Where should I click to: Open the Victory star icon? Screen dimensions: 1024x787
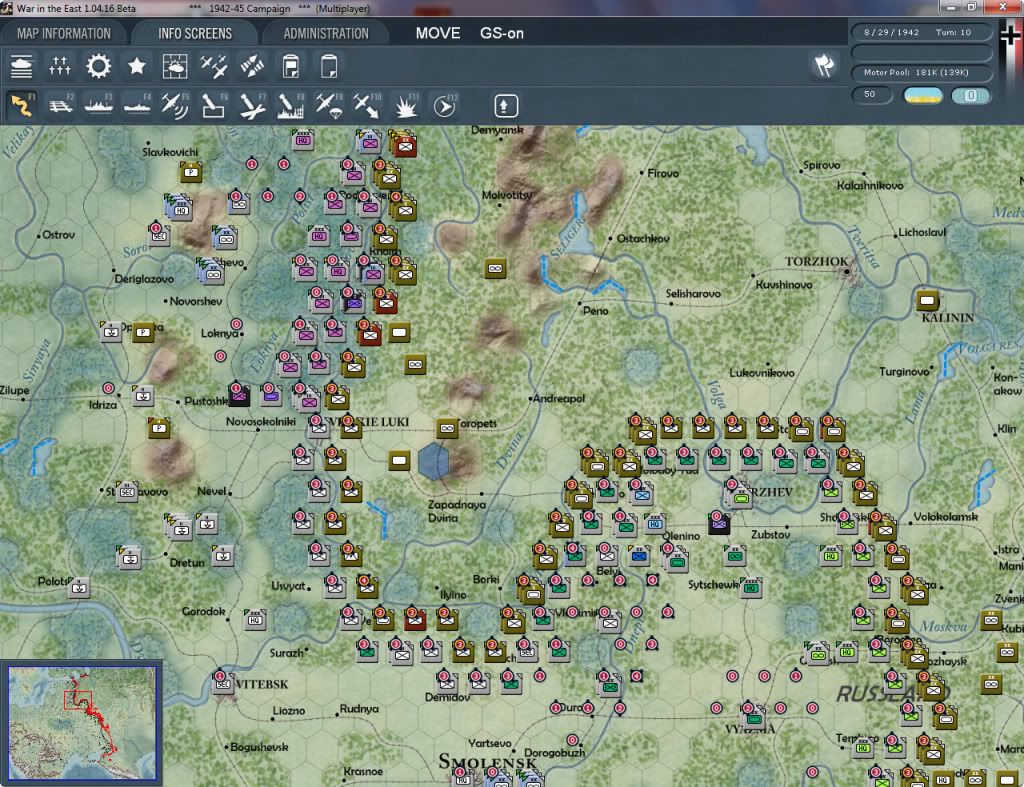click(136, 66)
